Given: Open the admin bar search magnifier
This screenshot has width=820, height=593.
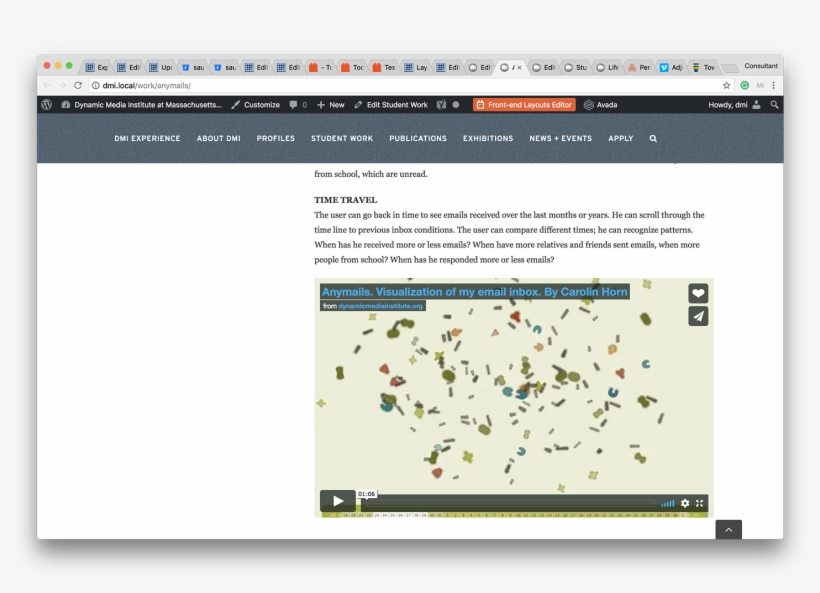Looking at the screenshot, I should tap(774, 104).
